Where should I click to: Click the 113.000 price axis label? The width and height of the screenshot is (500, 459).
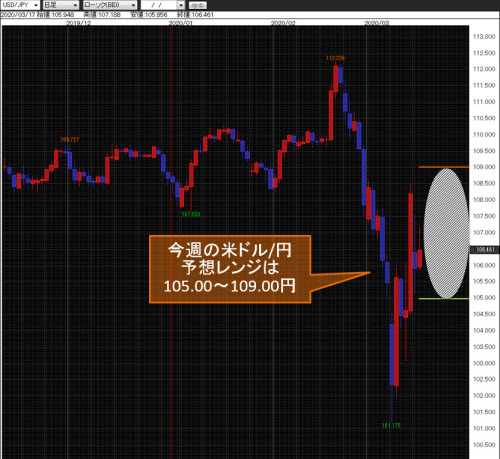(484, 37)
